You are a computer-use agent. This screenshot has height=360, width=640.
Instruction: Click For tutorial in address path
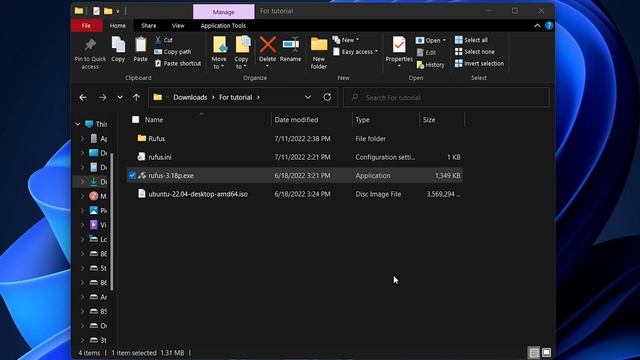[x=236, y=98]
